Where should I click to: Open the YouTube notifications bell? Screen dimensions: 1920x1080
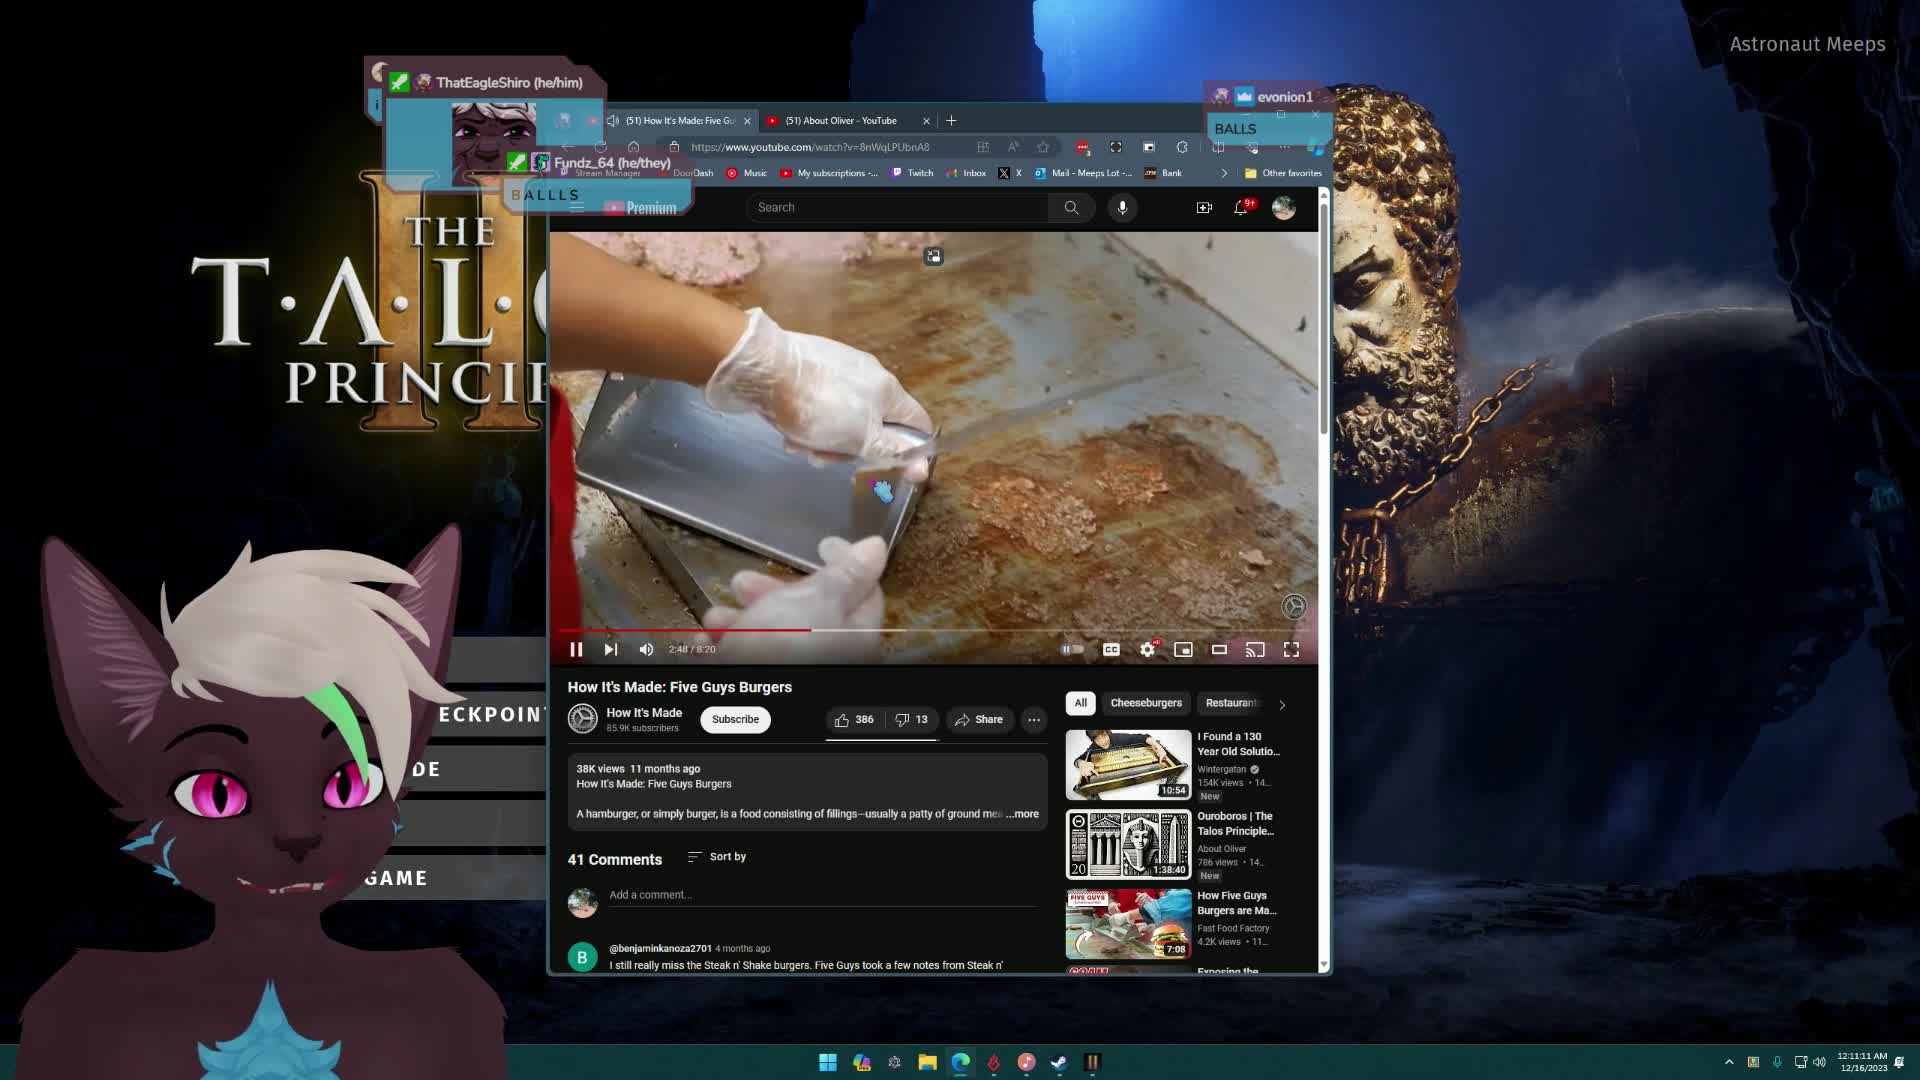(1241, 207)
